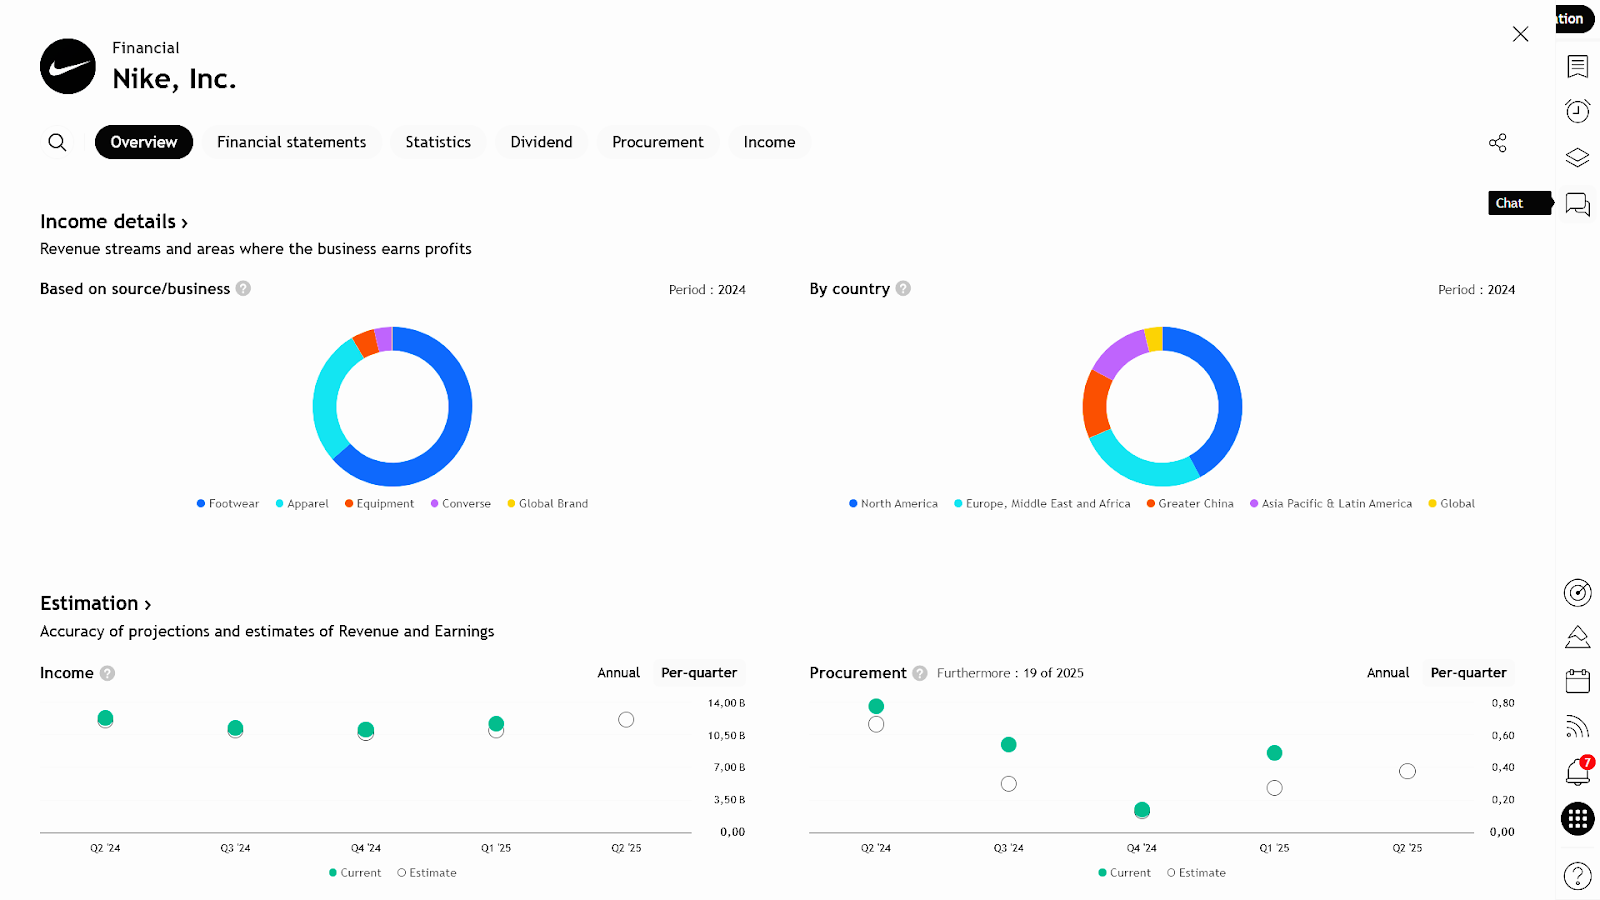Open the apps grid icon
The width and height of the screenshot is (1600, 900).
(1577, 819)
